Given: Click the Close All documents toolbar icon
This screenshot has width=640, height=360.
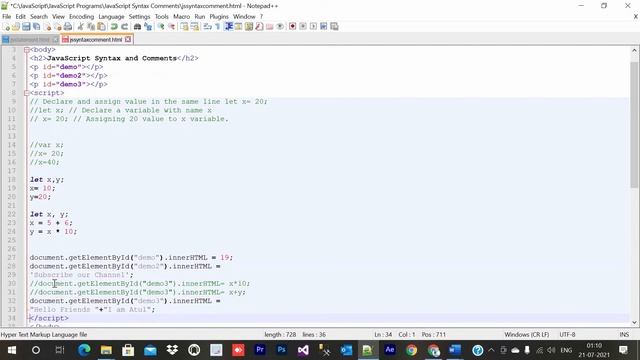Looking at the screenshot, I should coord(58,27).
